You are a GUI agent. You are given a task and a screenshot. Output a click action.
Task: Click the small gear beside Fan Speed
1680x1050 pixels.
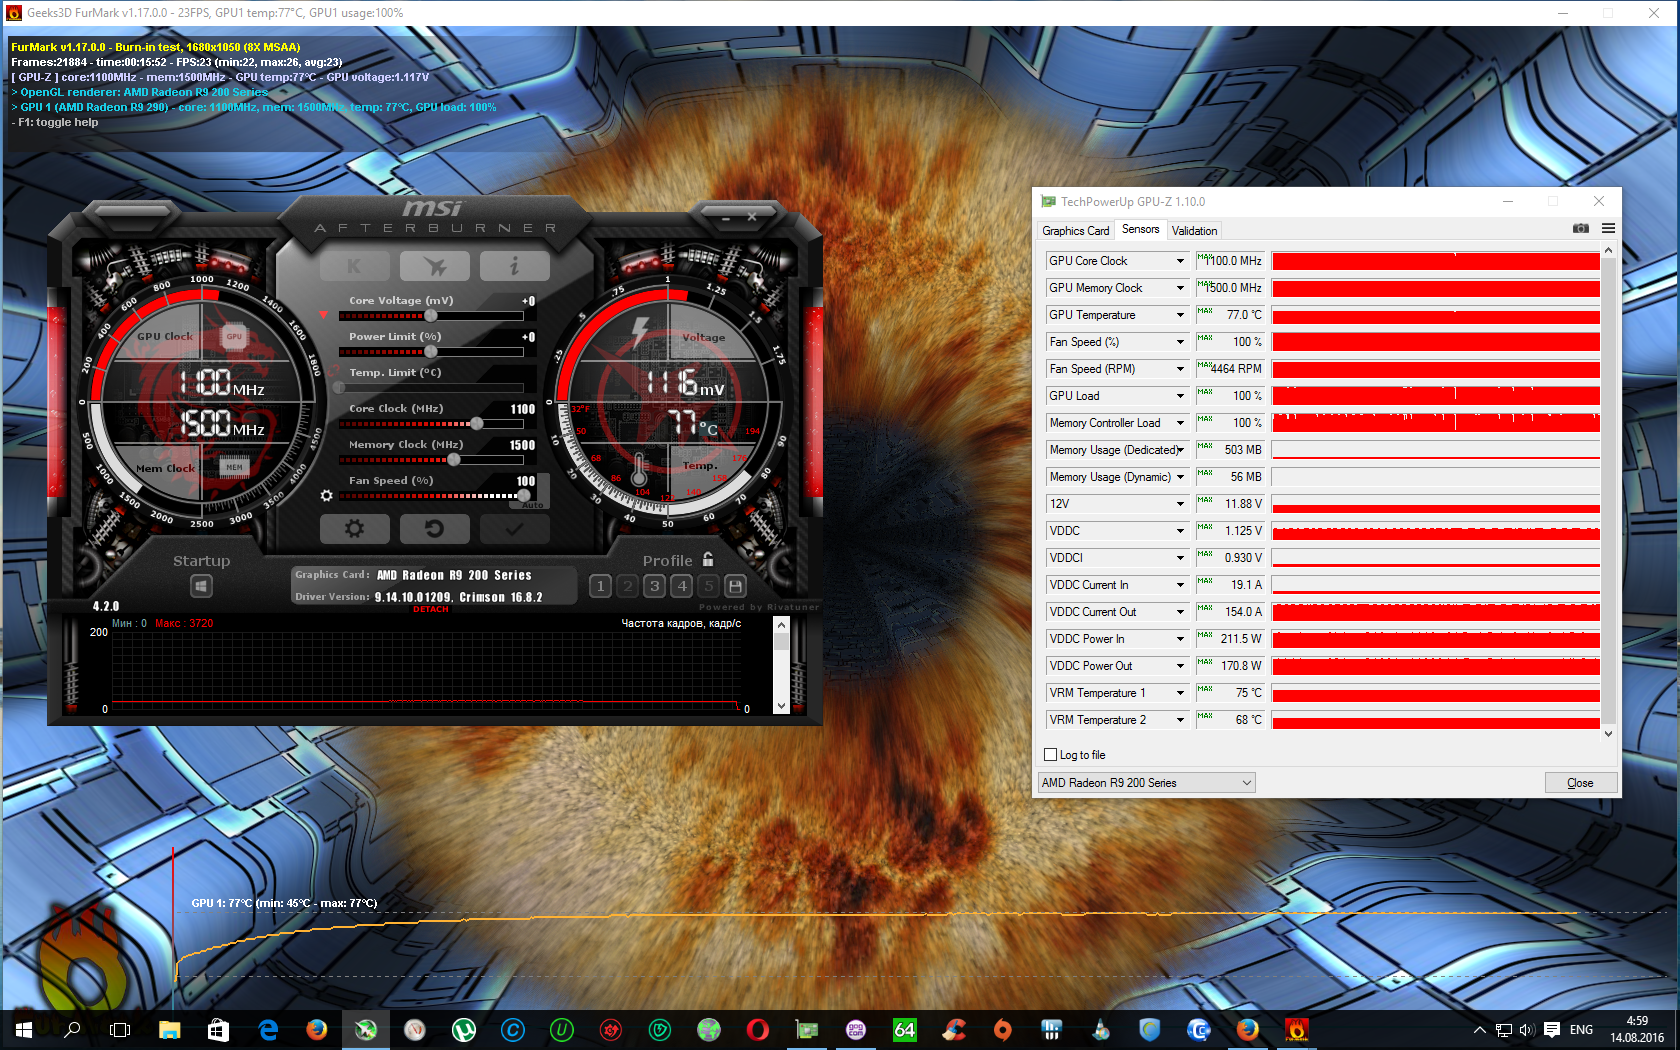tap(326, 495)
